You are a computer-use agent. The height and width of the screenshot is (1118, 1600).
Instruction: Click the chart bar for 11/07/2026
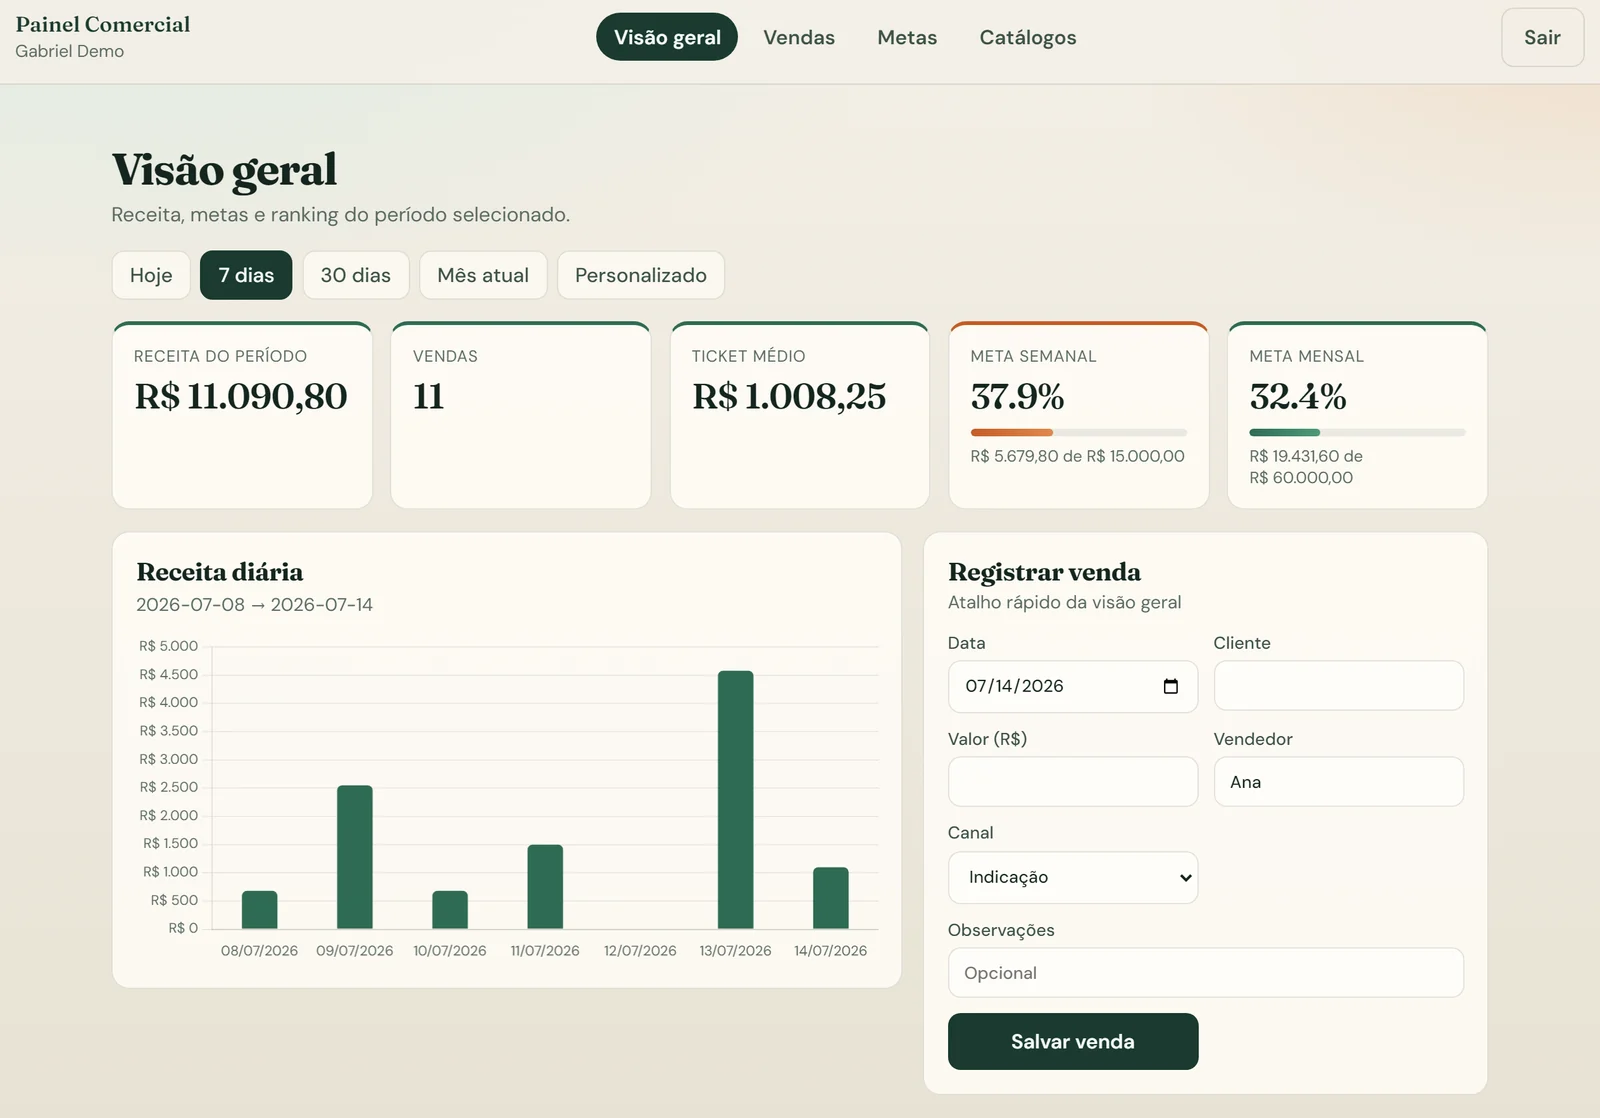[x=545, y=886]
